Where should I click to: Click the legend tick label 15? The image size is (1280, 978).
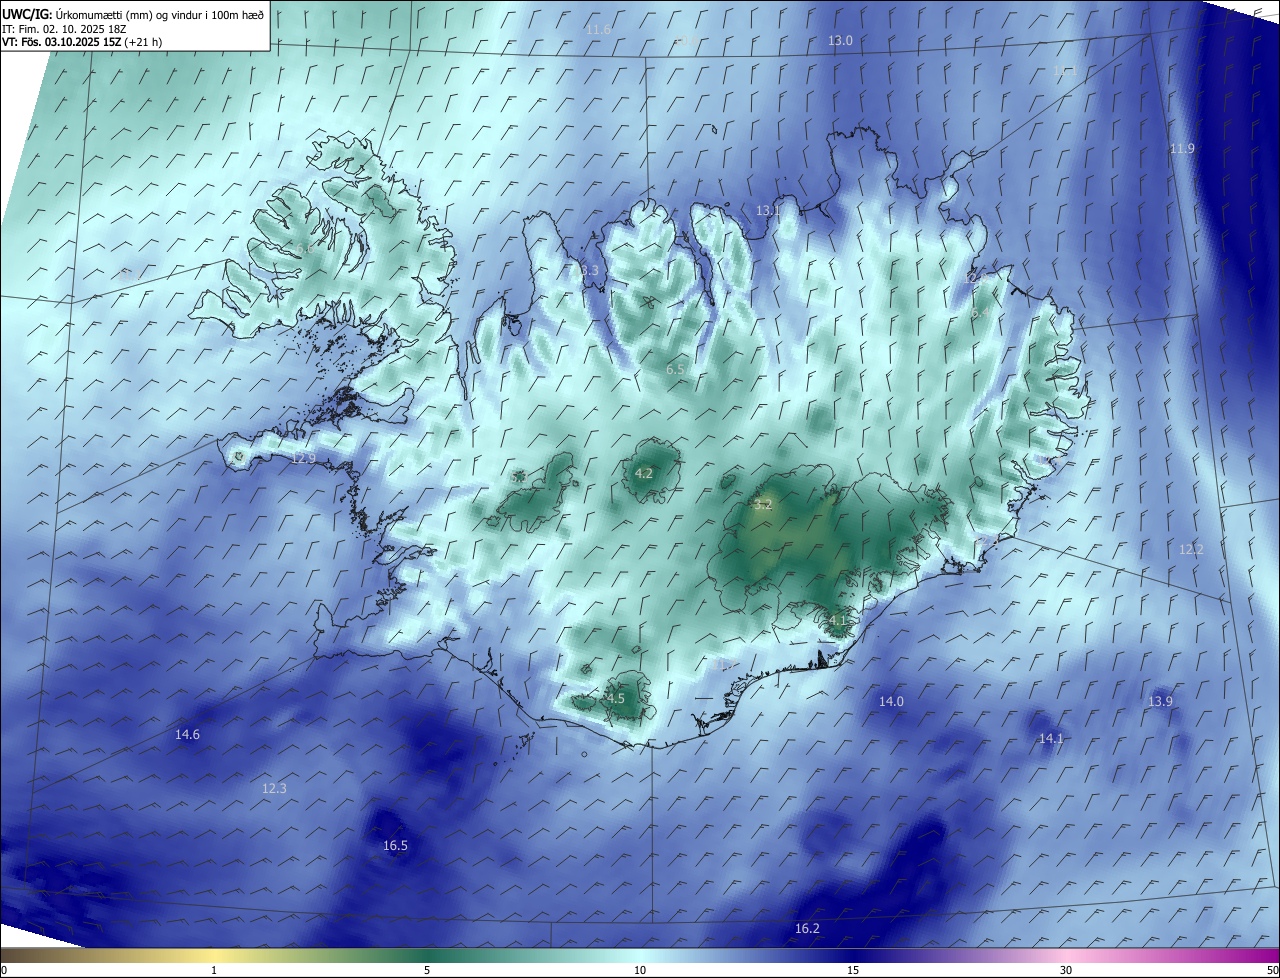(x=853, y=970)
